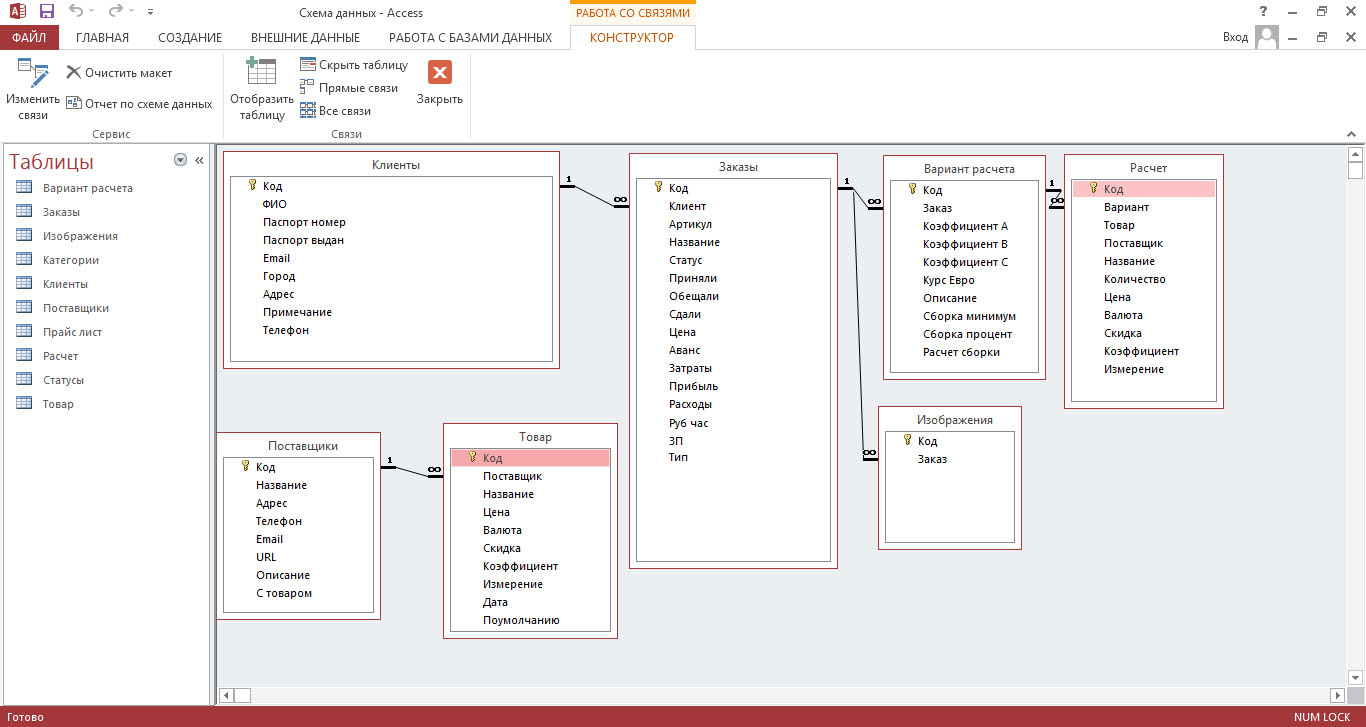Select Артикул field in Заказы table

coord(690,224)
